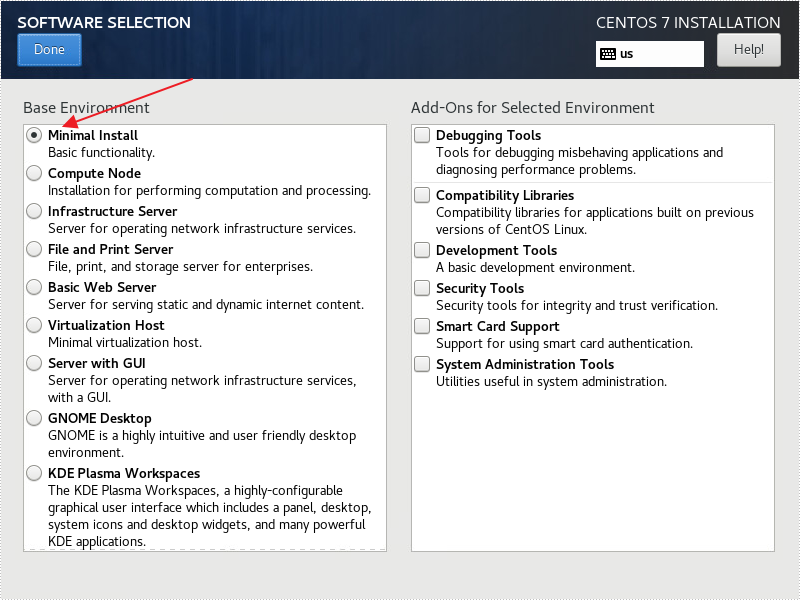Click 'GNOME is a highly intuitive' description
Viewport: 800px width, 600px height.
coord(202,444)
